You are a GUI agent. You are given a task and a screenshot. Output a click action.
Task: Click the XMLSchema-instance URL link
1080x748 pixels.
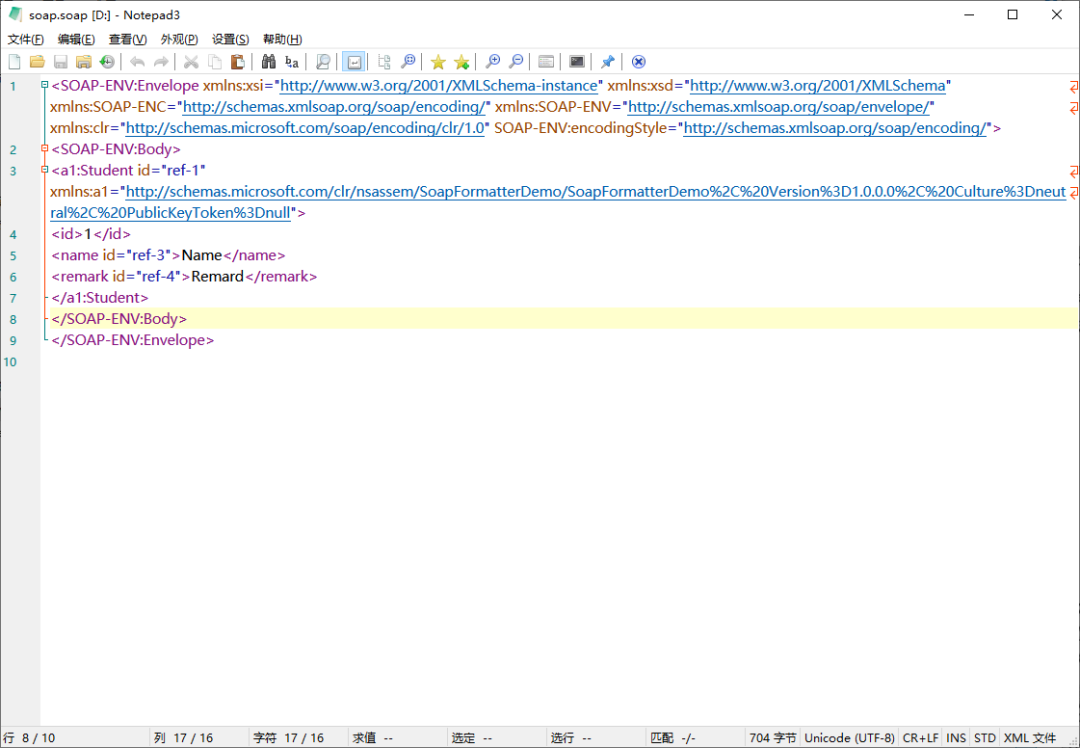tap(439, 86)
